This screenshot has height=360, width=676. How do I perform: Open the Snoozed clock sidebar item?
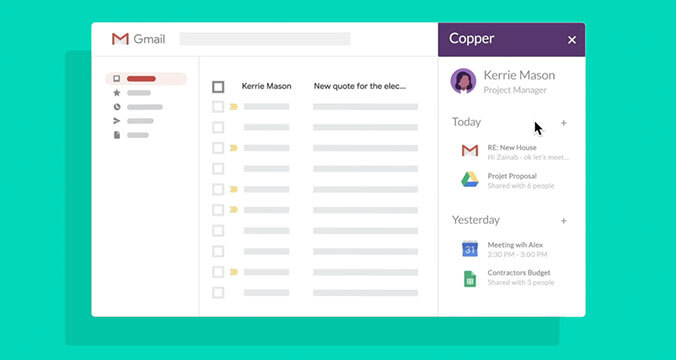pyautogui.click(x=138, y=107)
